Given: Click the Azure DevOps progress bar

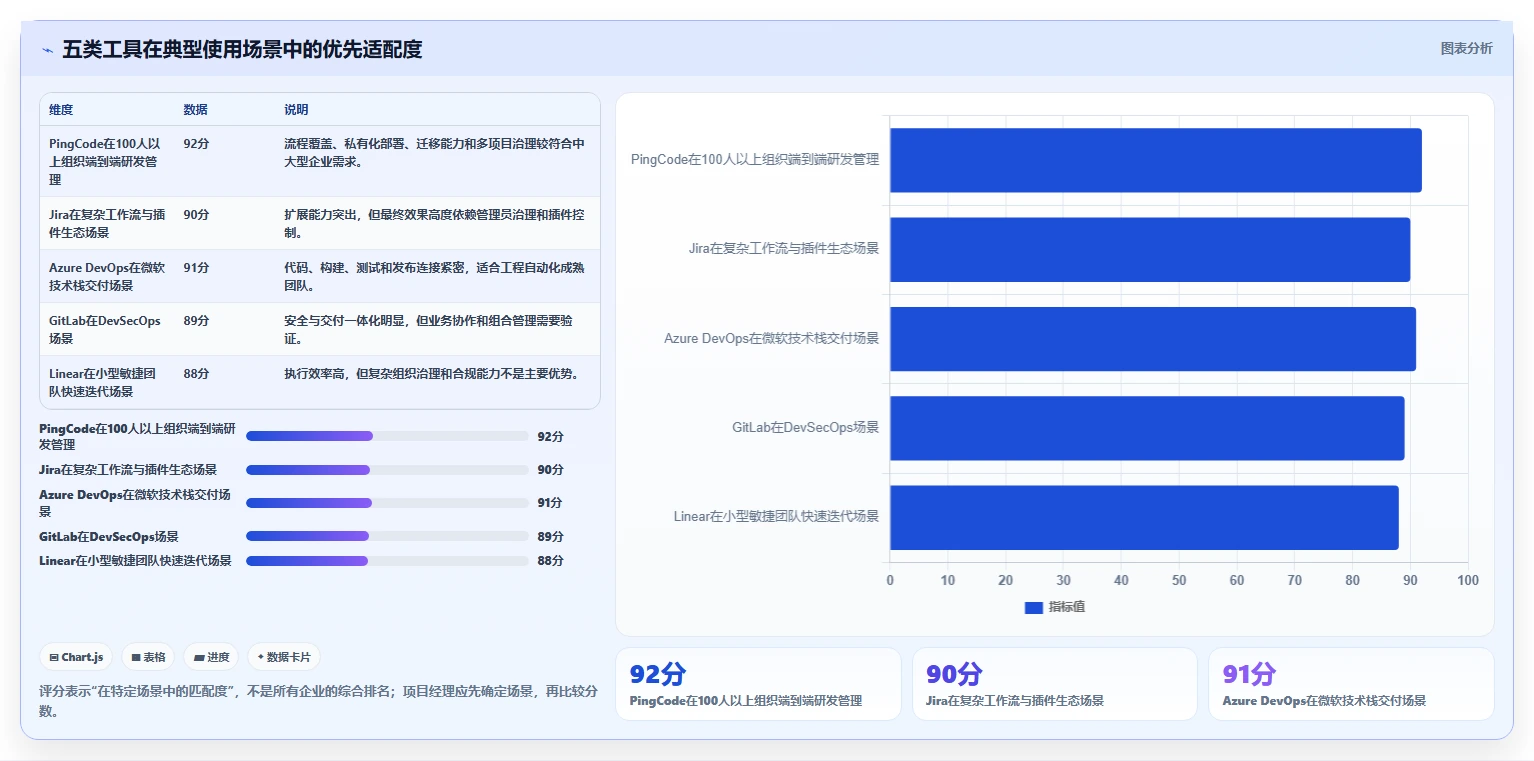Looking at the screenshot, I should [387, 503].
